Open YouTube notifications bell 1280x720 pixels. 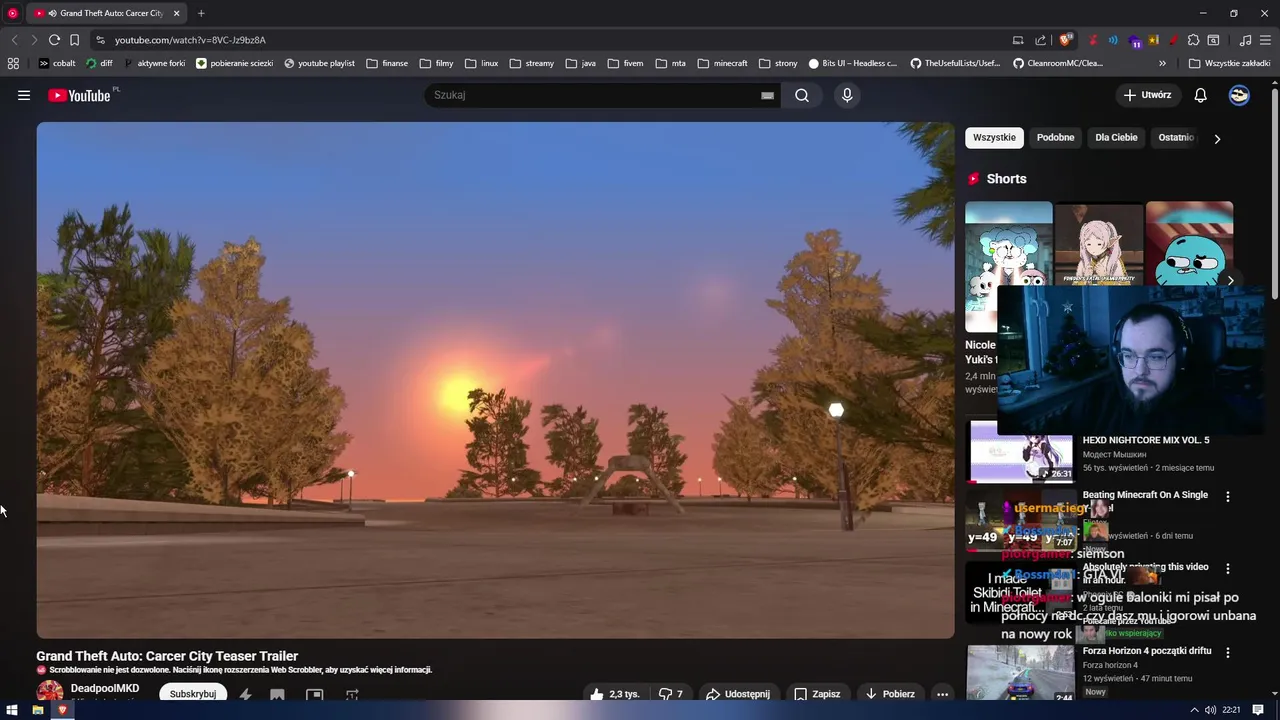tap(1200, 95)
